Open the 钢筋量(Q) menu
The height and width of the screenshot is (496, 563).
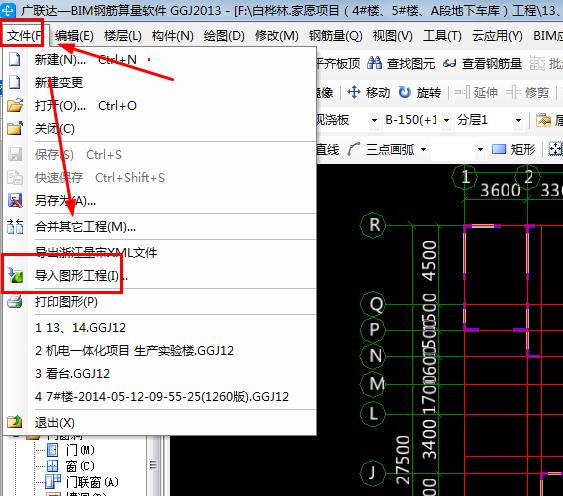point(335,36)
